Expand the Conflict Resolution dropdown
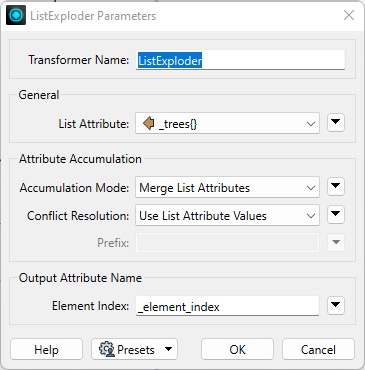This screenshot has width=365, height=370. point(227,216)
